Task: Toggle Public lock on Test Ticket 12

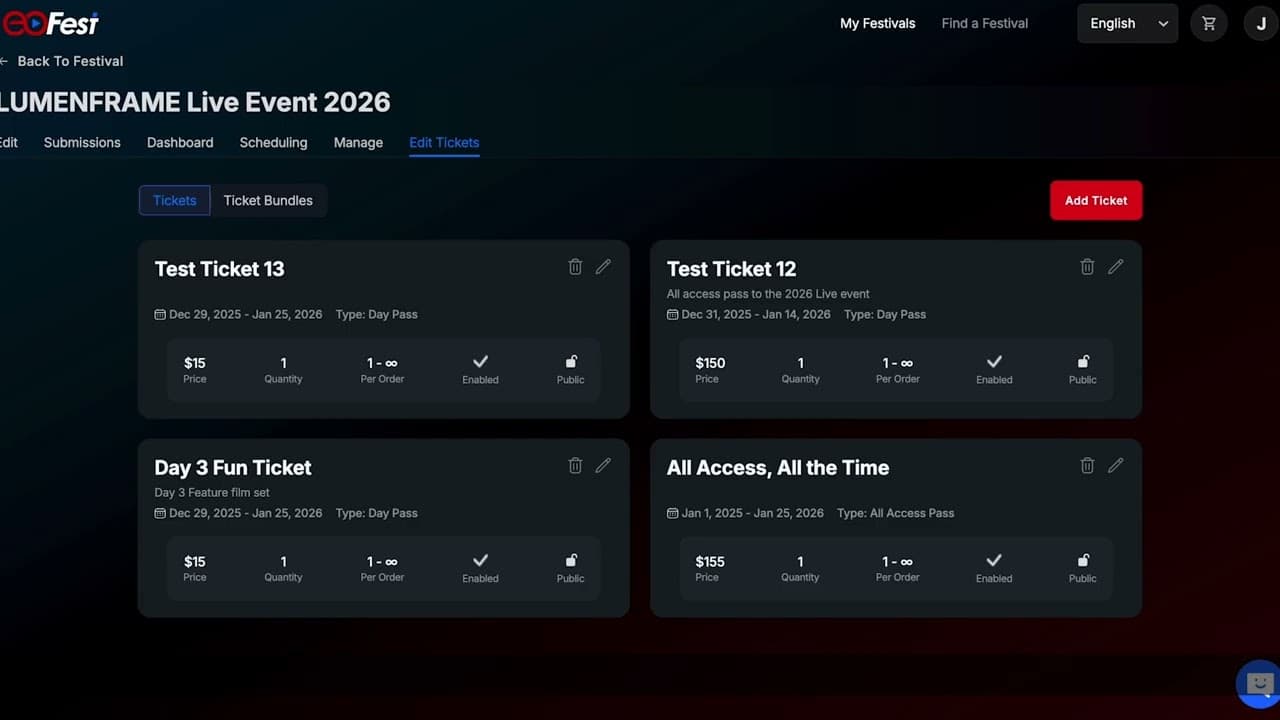Action: pyautogui.click(x=1082, y=362)
